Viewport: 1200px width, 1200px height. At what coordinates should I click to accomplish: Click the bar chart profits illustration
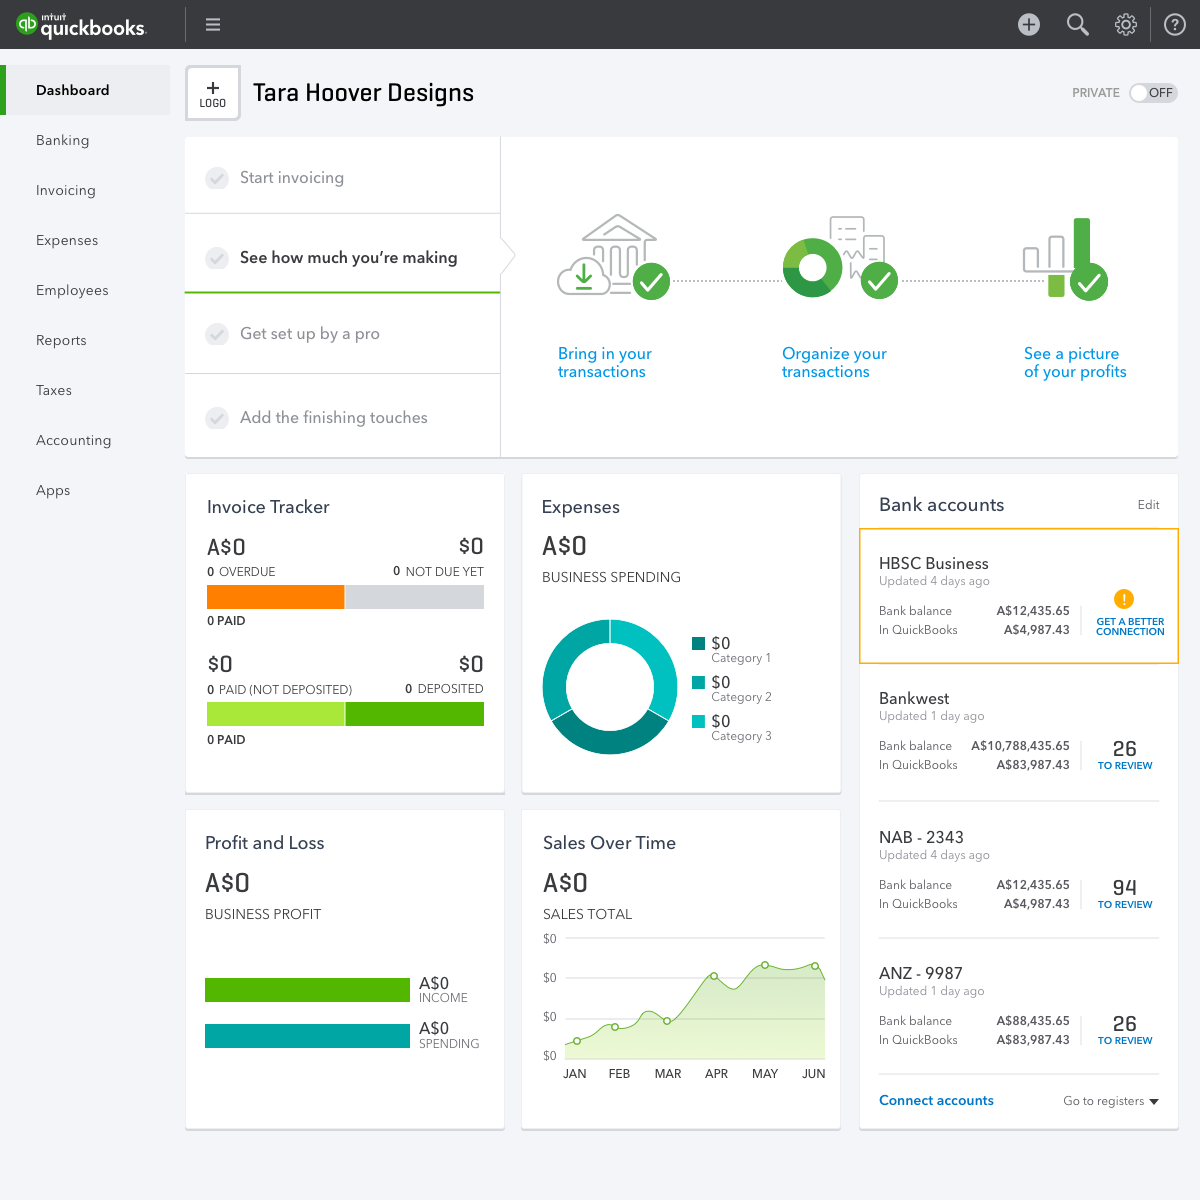coord(1065,259)
